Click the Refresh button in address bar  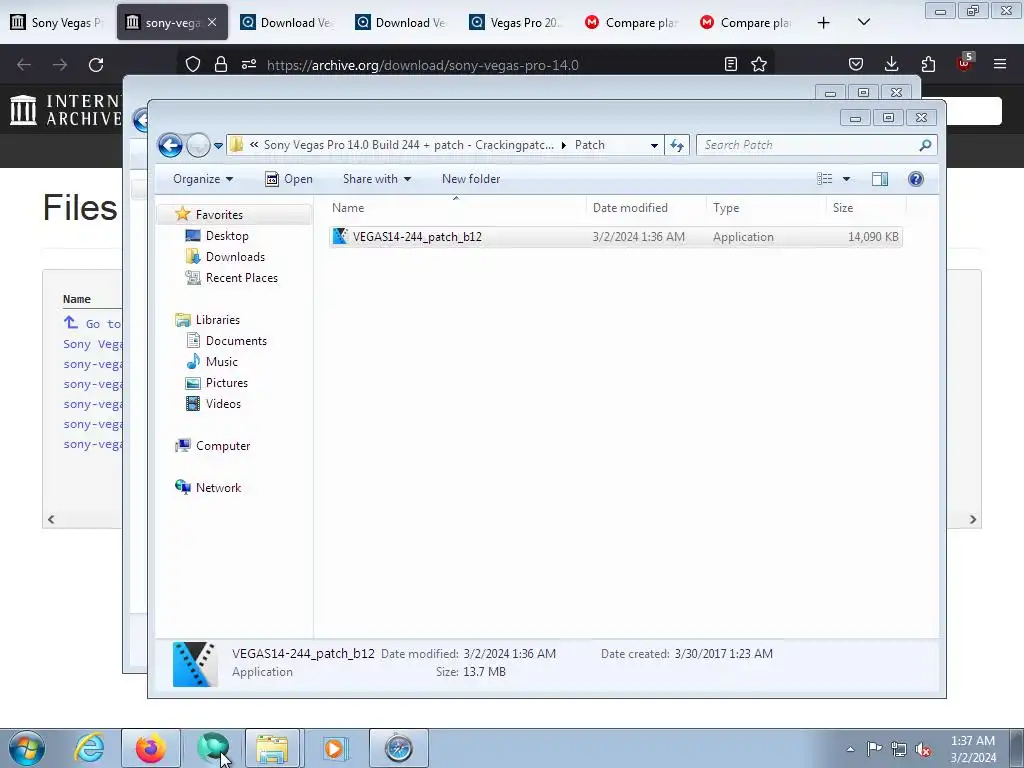tap(677, 146)
